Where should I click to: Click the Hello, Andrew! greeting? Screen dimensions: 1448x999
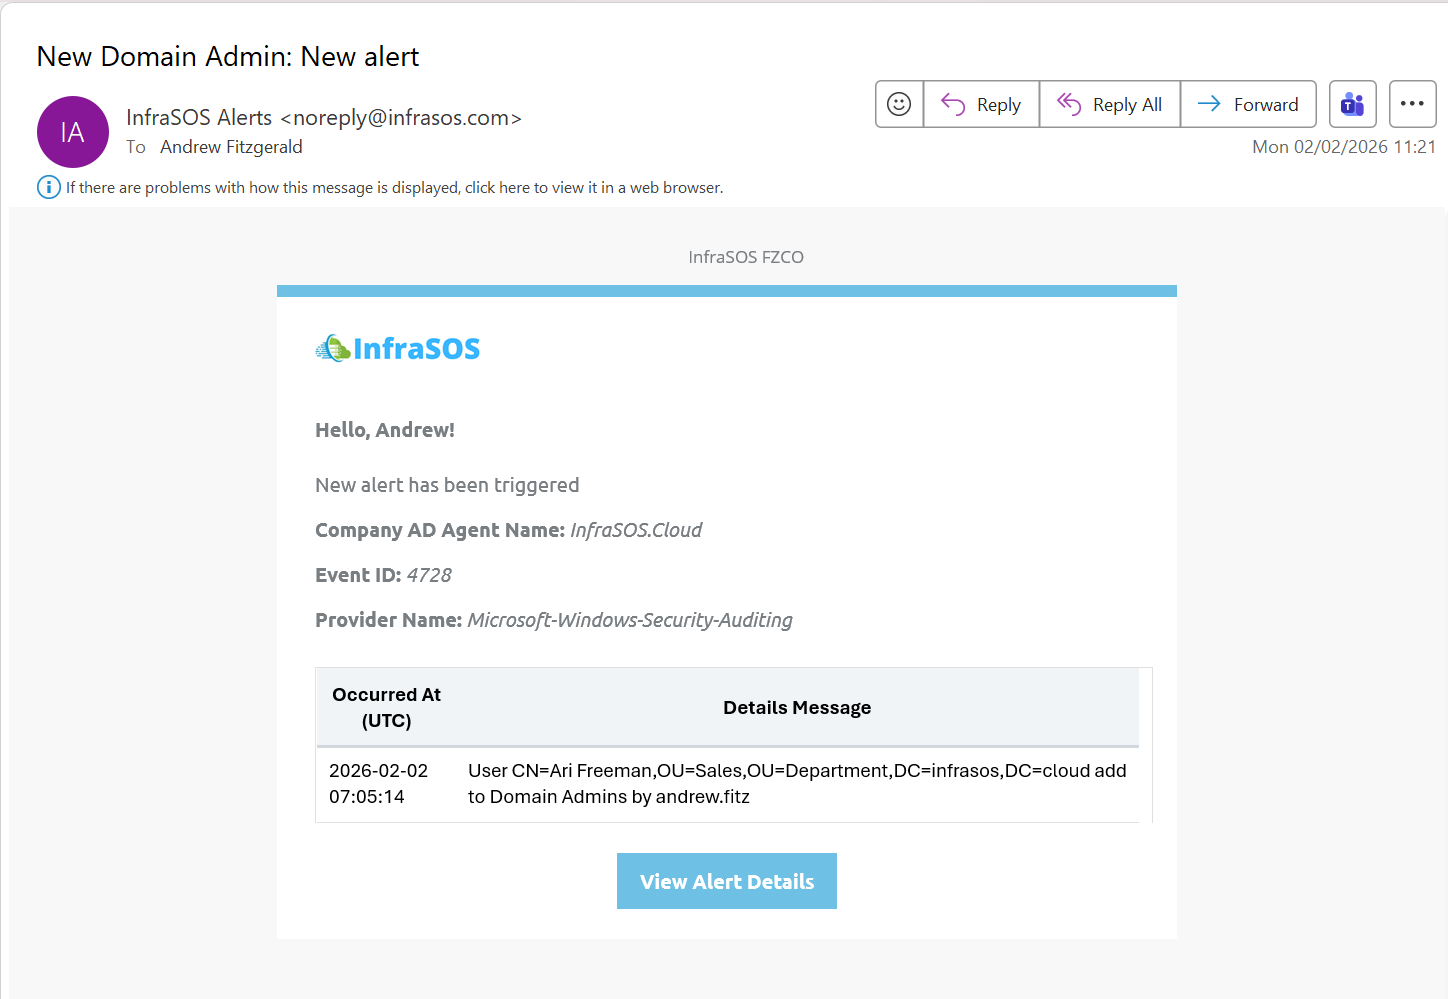(385, 430)
